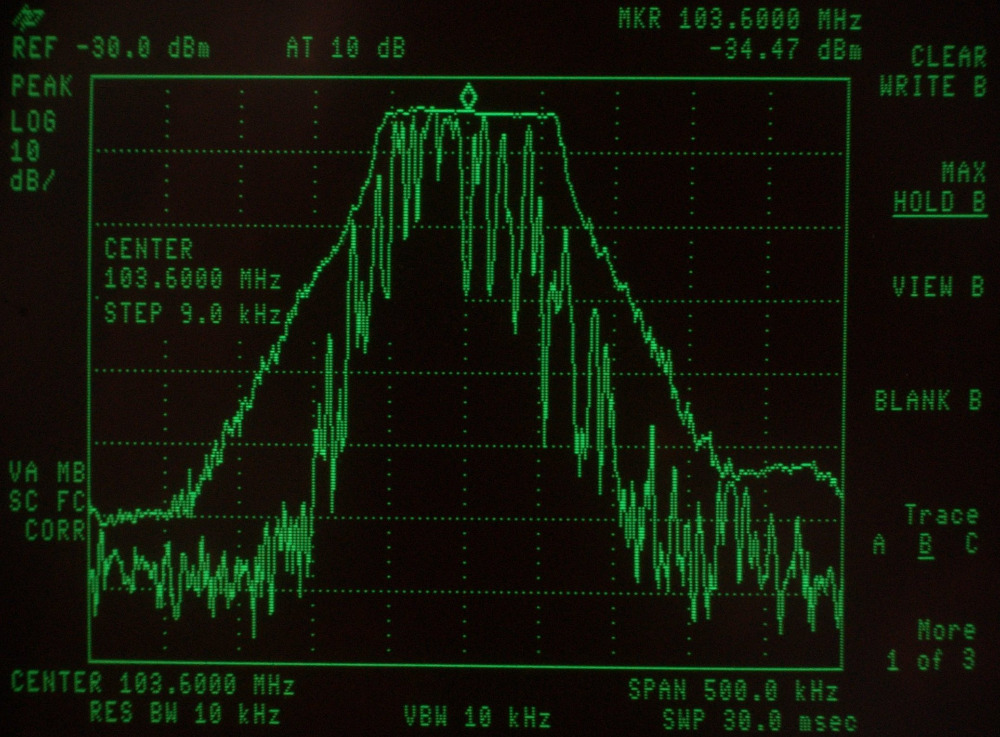
Task: Choose trace C in the Trace selector
Action: point(970,545)
